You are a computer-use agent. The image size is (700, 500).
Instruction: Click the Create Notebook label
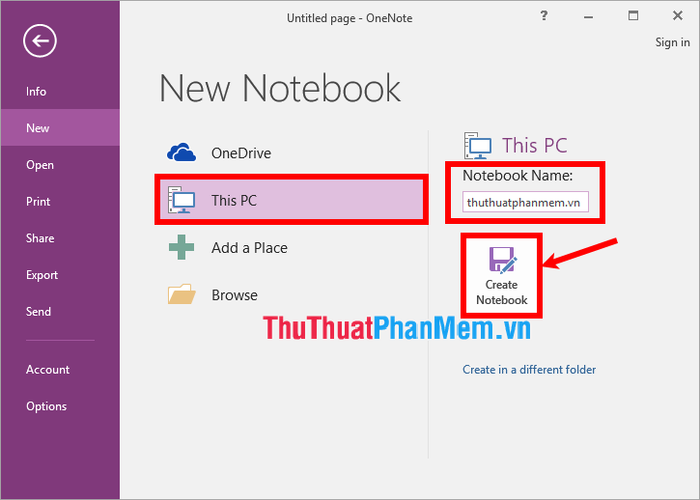502,292
